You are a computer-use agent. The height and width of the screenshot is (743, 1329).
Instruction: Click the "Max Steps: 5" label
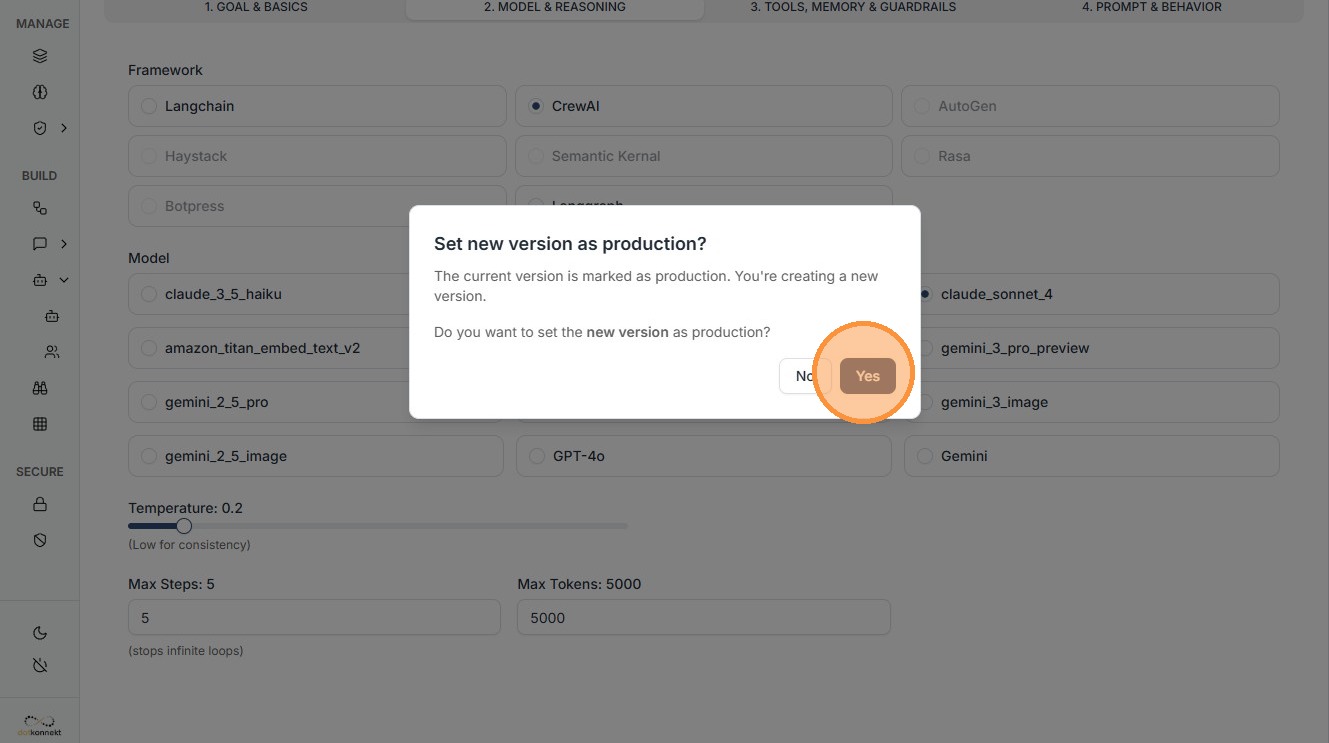click(x=171, y=584)
